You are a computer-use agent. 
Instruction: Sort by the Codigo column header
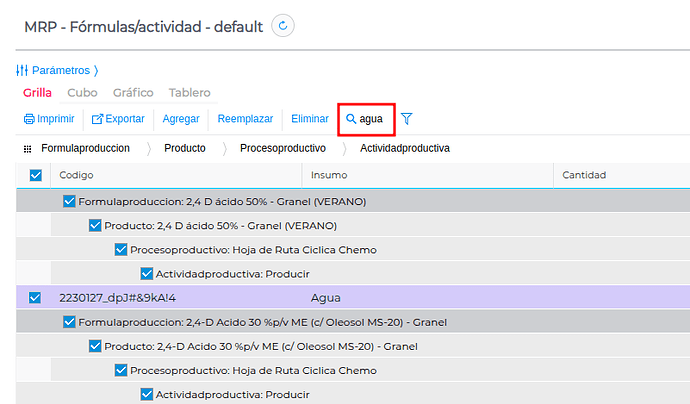76,175
